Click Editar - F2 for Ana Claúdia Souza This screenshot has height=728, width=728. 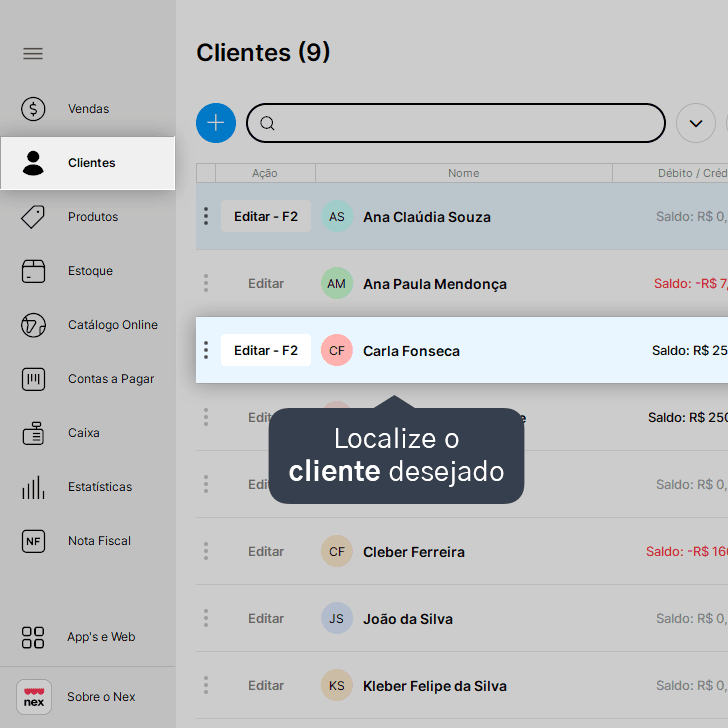[x=266, y=216]
